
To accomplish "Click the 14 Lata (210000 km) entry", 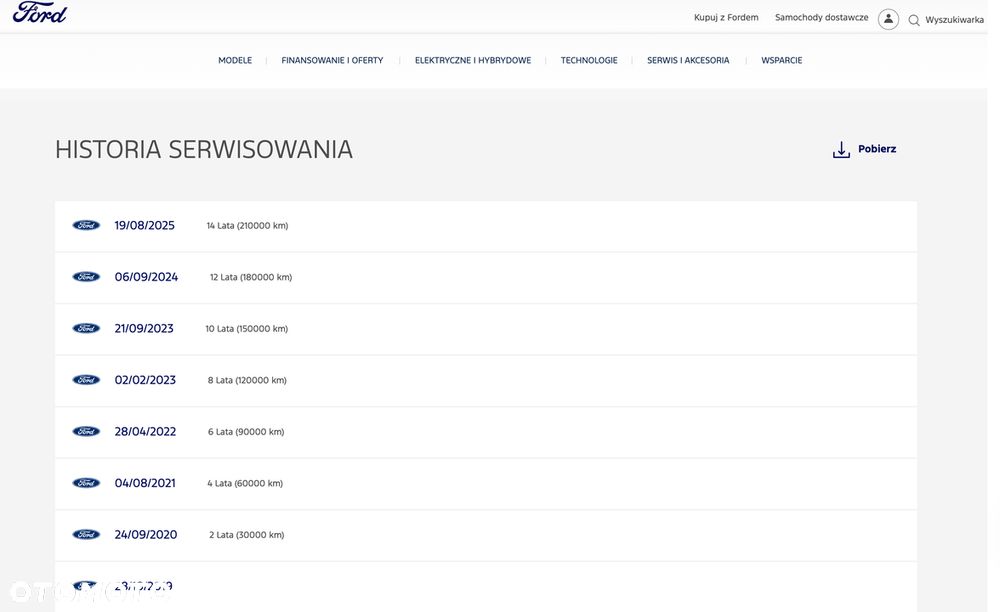I will [247, 226].
